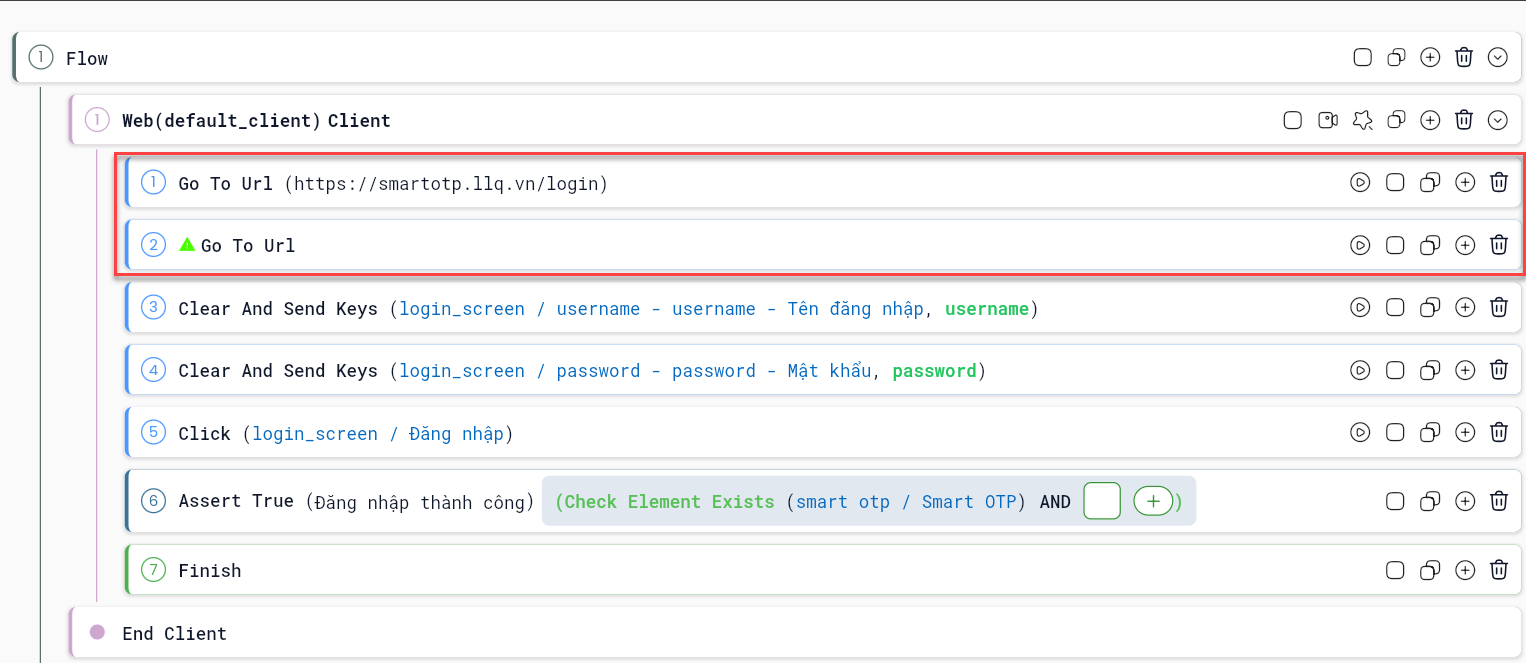The width and height of the screenshot is (1526, 663).
Task: Duplicate the Click Đăng nhập step
Action: 1431,432
